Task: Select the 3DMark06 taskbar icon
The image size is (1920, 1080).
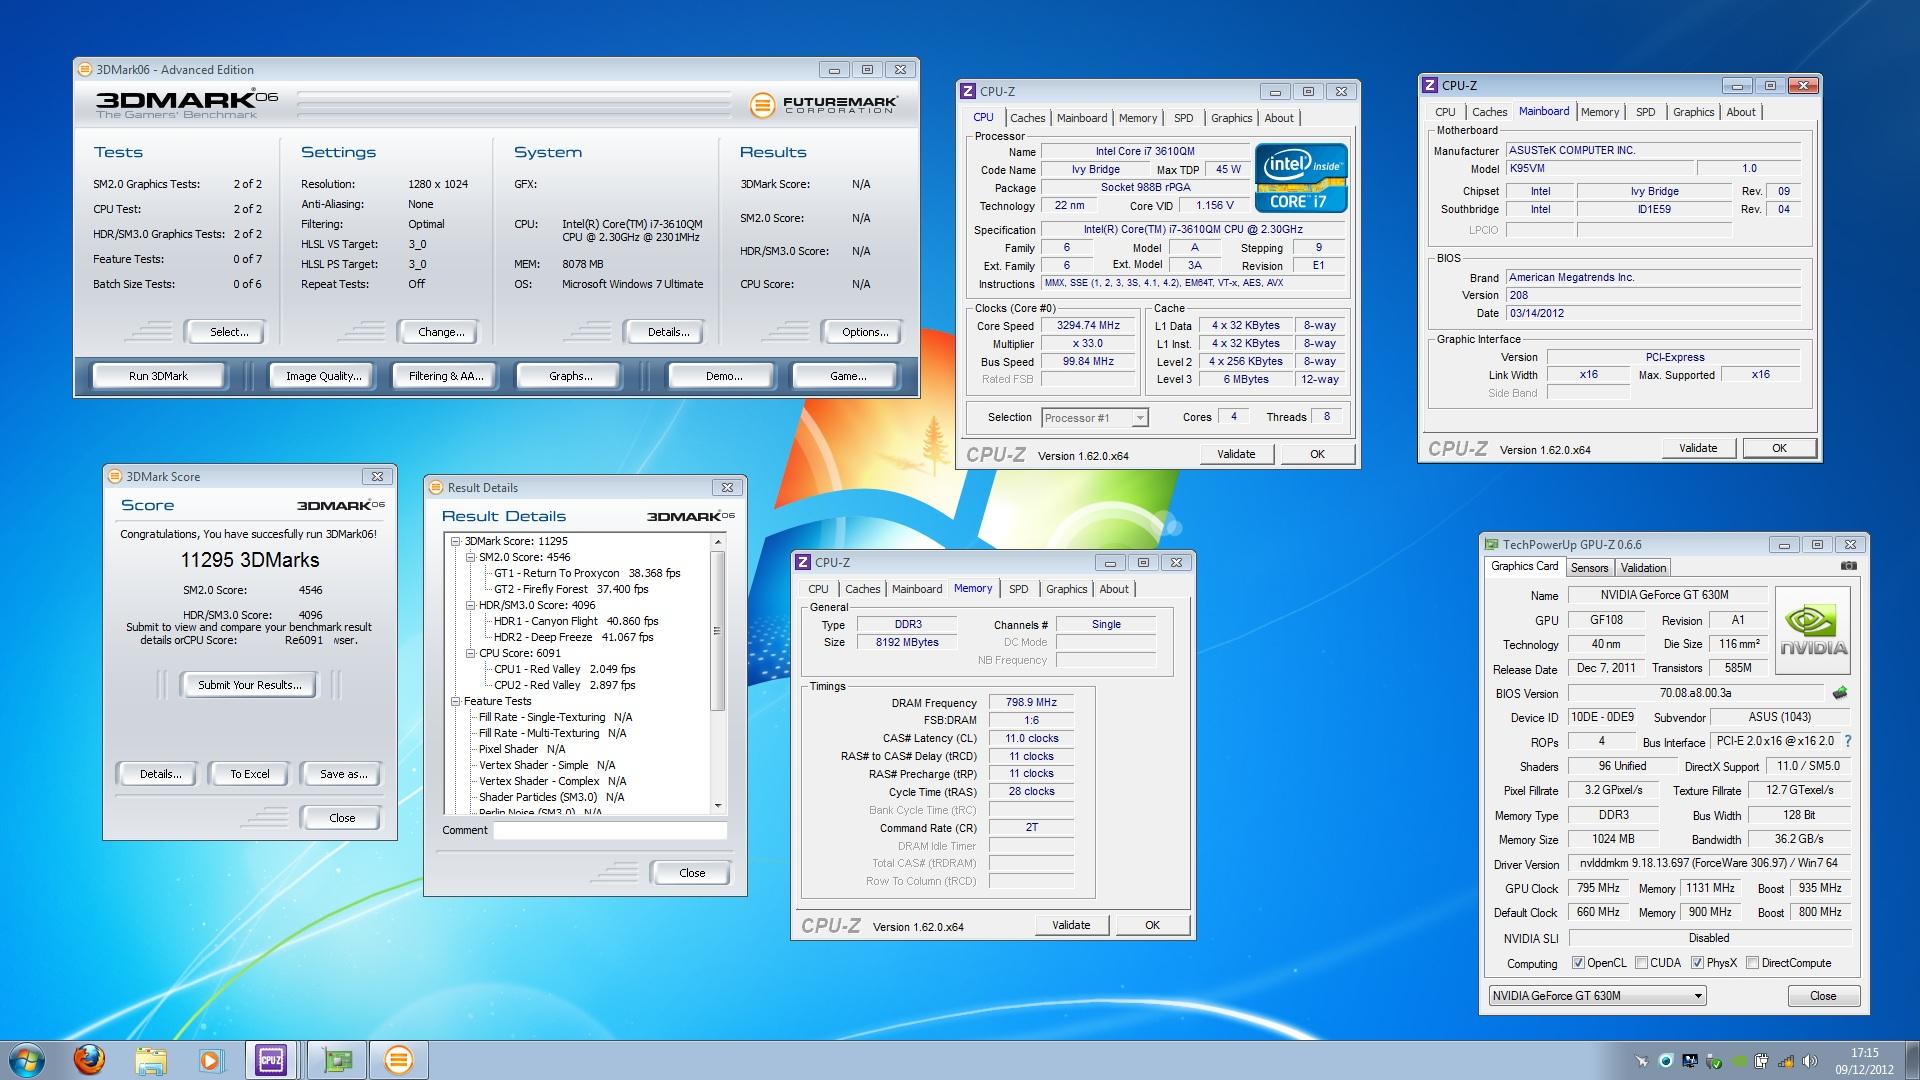Action: coord(399,1060)
